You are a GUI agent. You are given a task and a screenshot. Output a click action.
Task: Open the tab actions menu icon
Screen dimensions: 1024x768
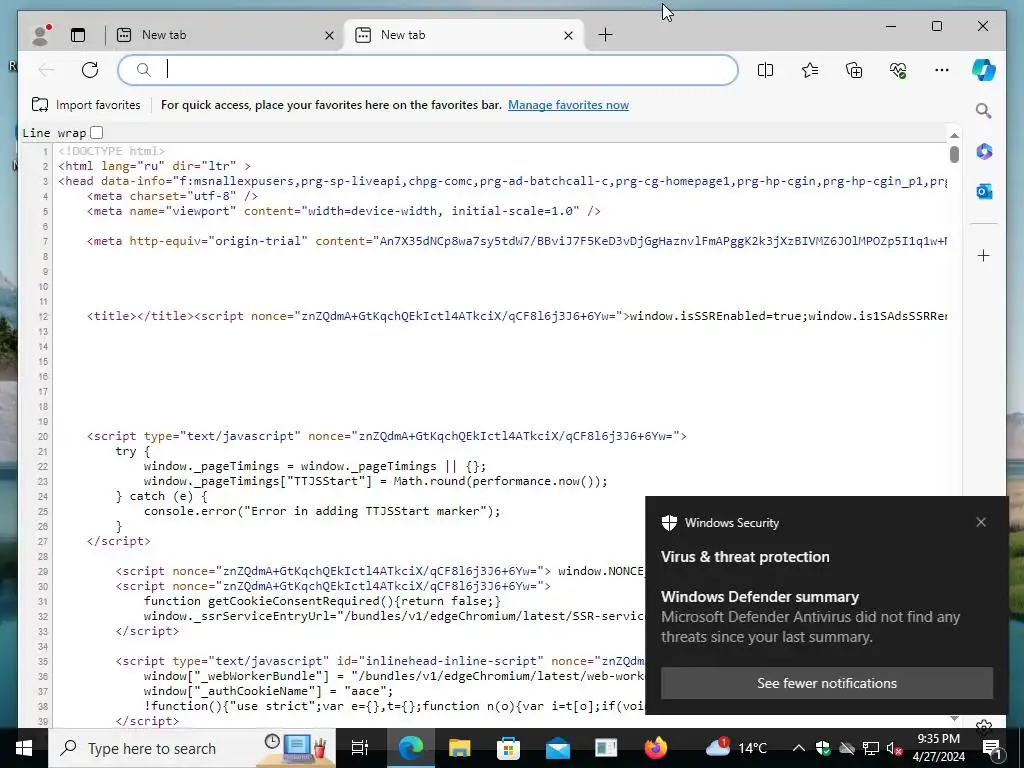click(x=78, y=35)
